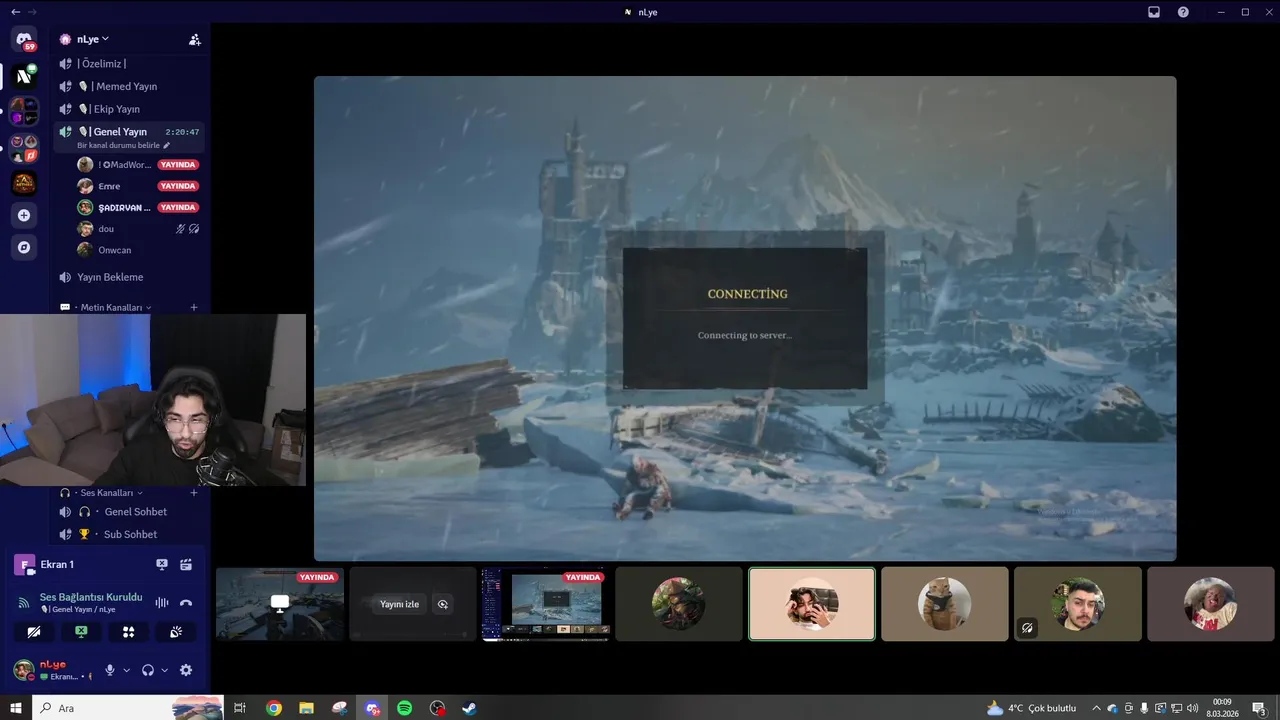Click the Add a Server plus icon
The height and width of the screenshot is (720, 1280).
click(24, 215)
